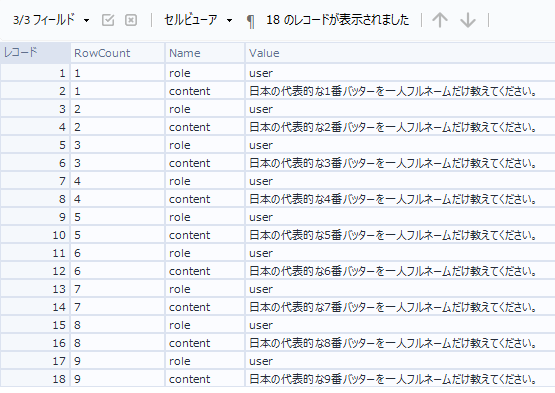Select the 'role' Name cell in record 17
Image resolution: width=555 pixels, height=393 pixels.
coord(205,361)
